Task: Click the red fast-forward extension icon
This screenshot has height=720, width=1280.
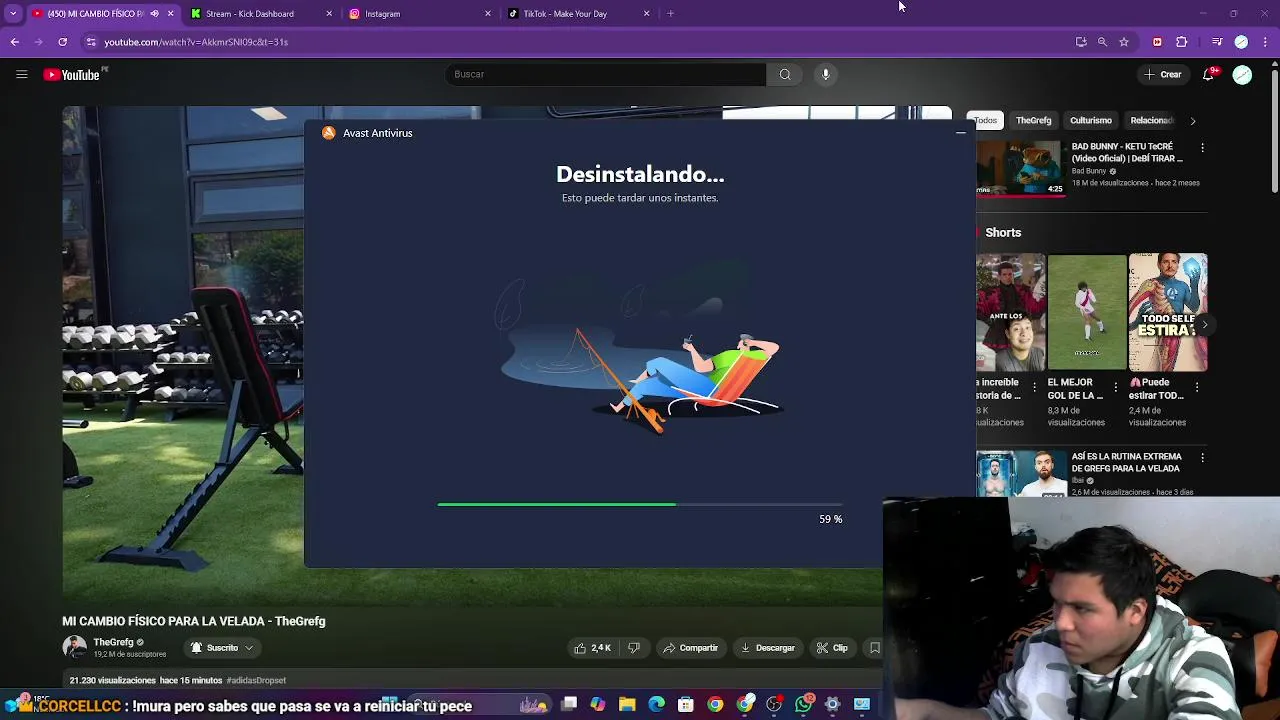Action: [x=1157, y=42]
